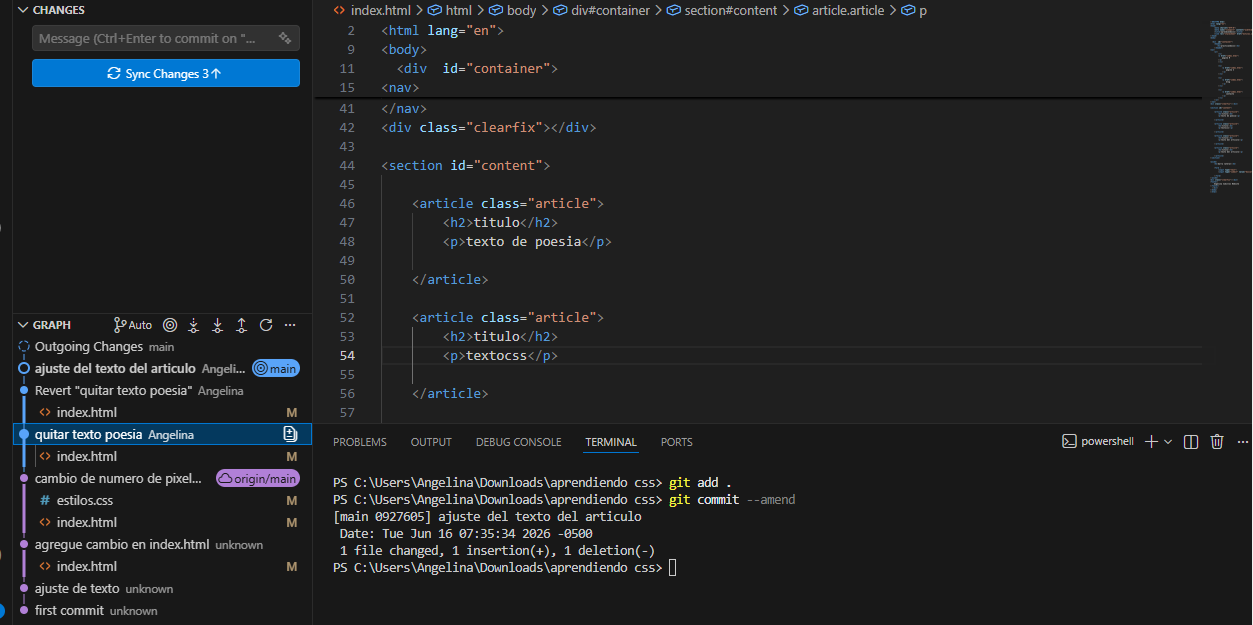The height and width of the screenshot is (625, 1253).
Task: Collapse the CHANGES section
Action: (x=24, y=9)
